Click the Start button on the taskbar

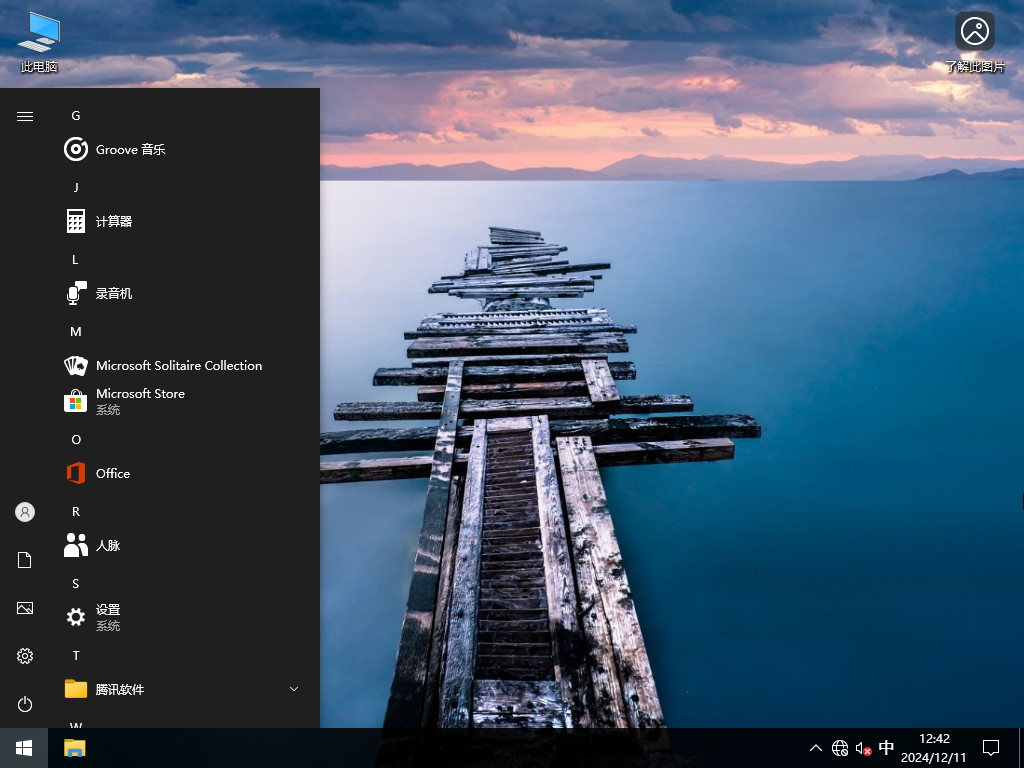[24, 748]
